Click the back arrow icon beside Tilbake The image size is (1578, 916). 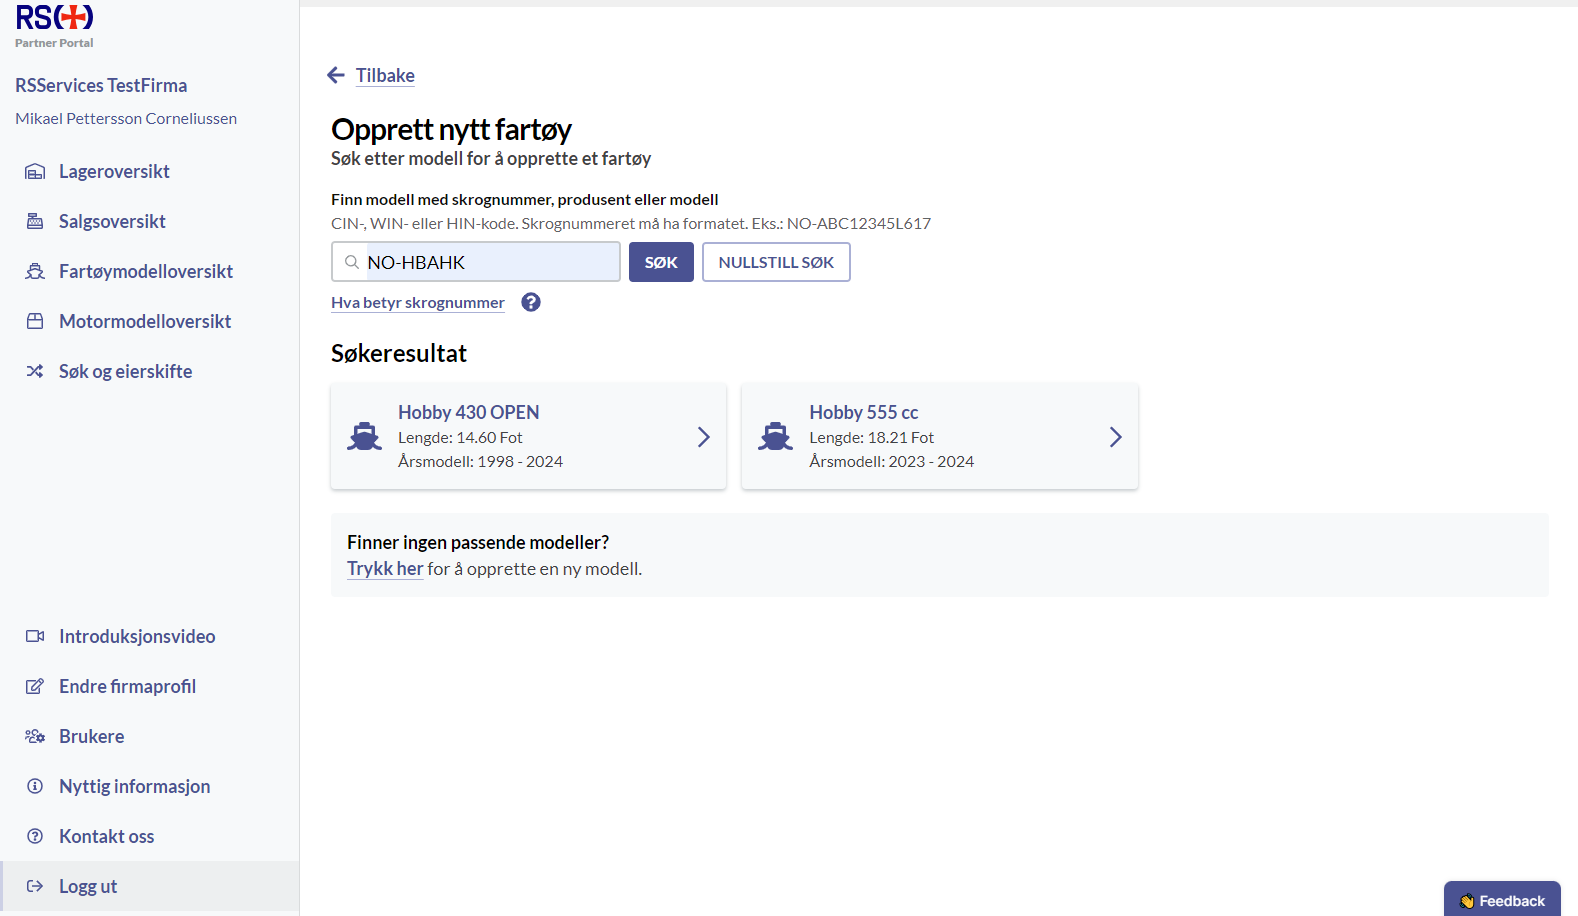pyautogui.click(x=336, y=75)
